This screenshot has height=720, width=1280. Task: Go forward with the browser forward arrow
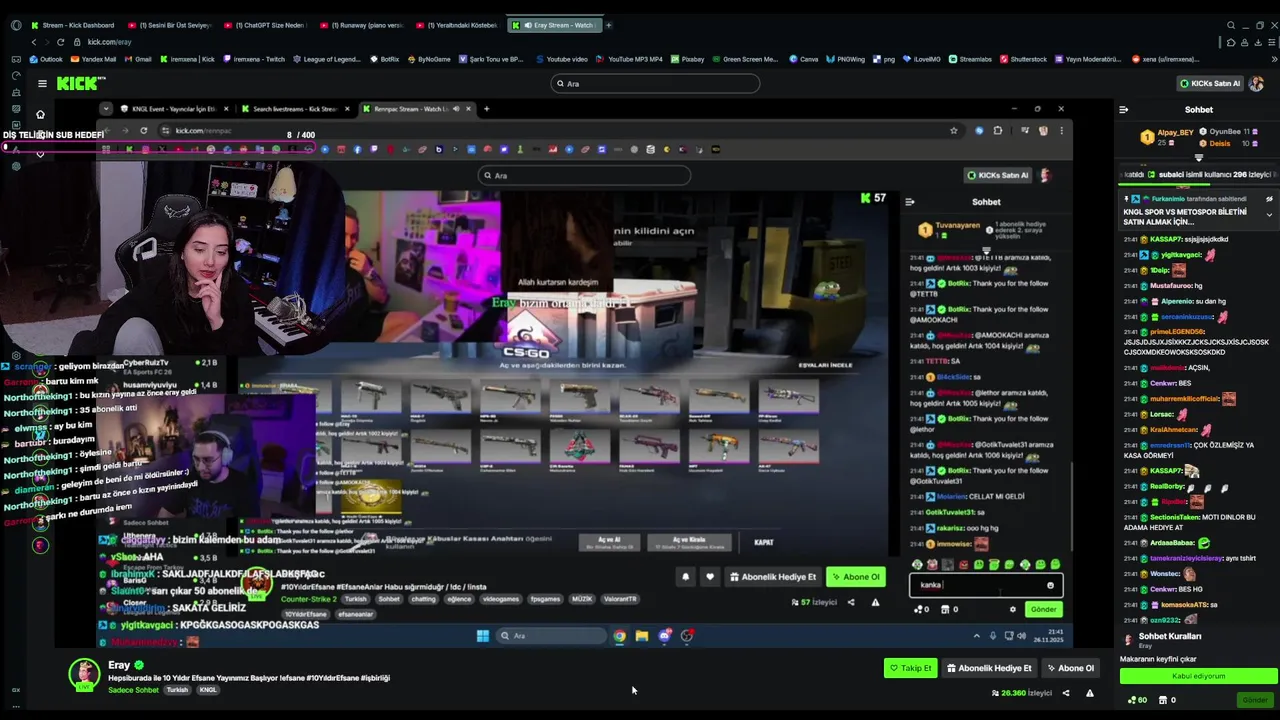tap(47, 42)
